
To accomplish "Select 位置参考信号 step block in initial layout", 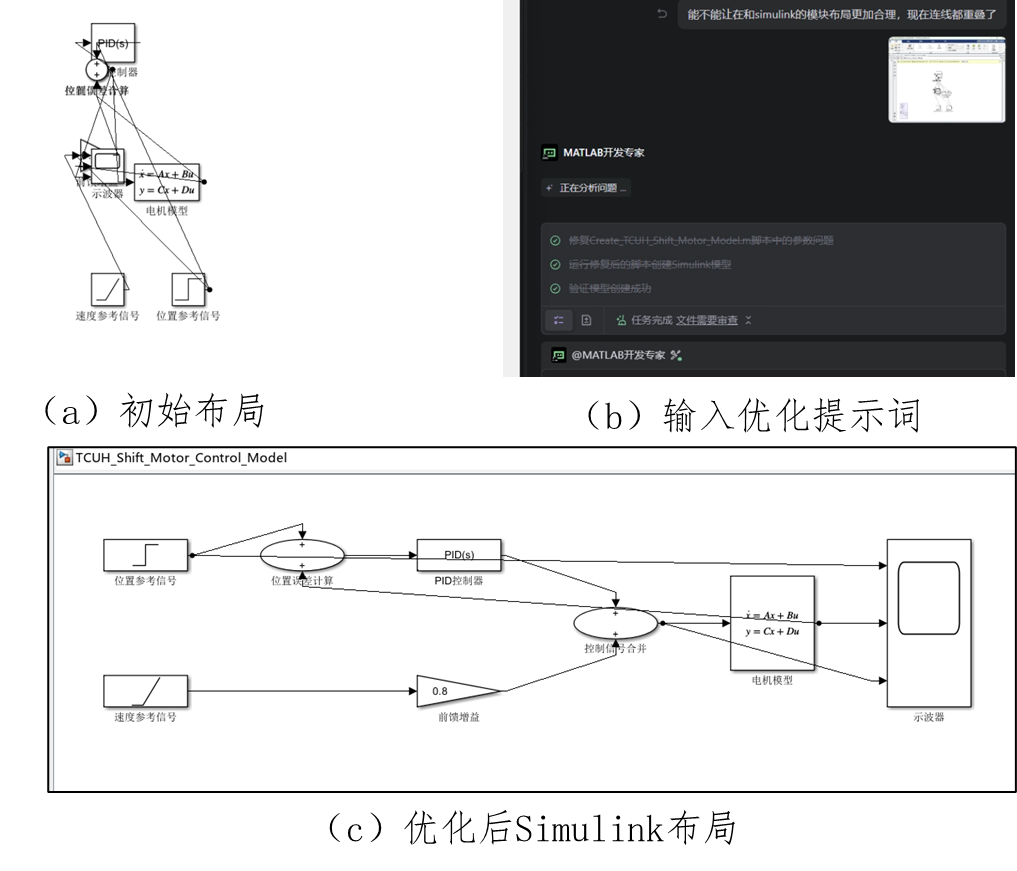I will (x=188, y=289).
